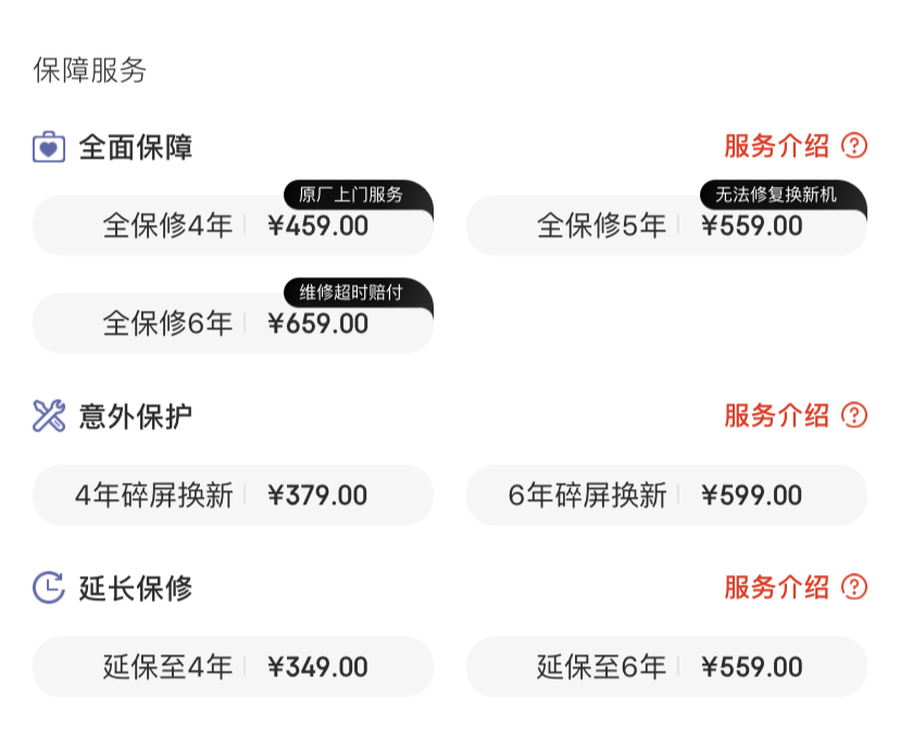Click the 意外保护 wrench tools icon

coord(49,416)
